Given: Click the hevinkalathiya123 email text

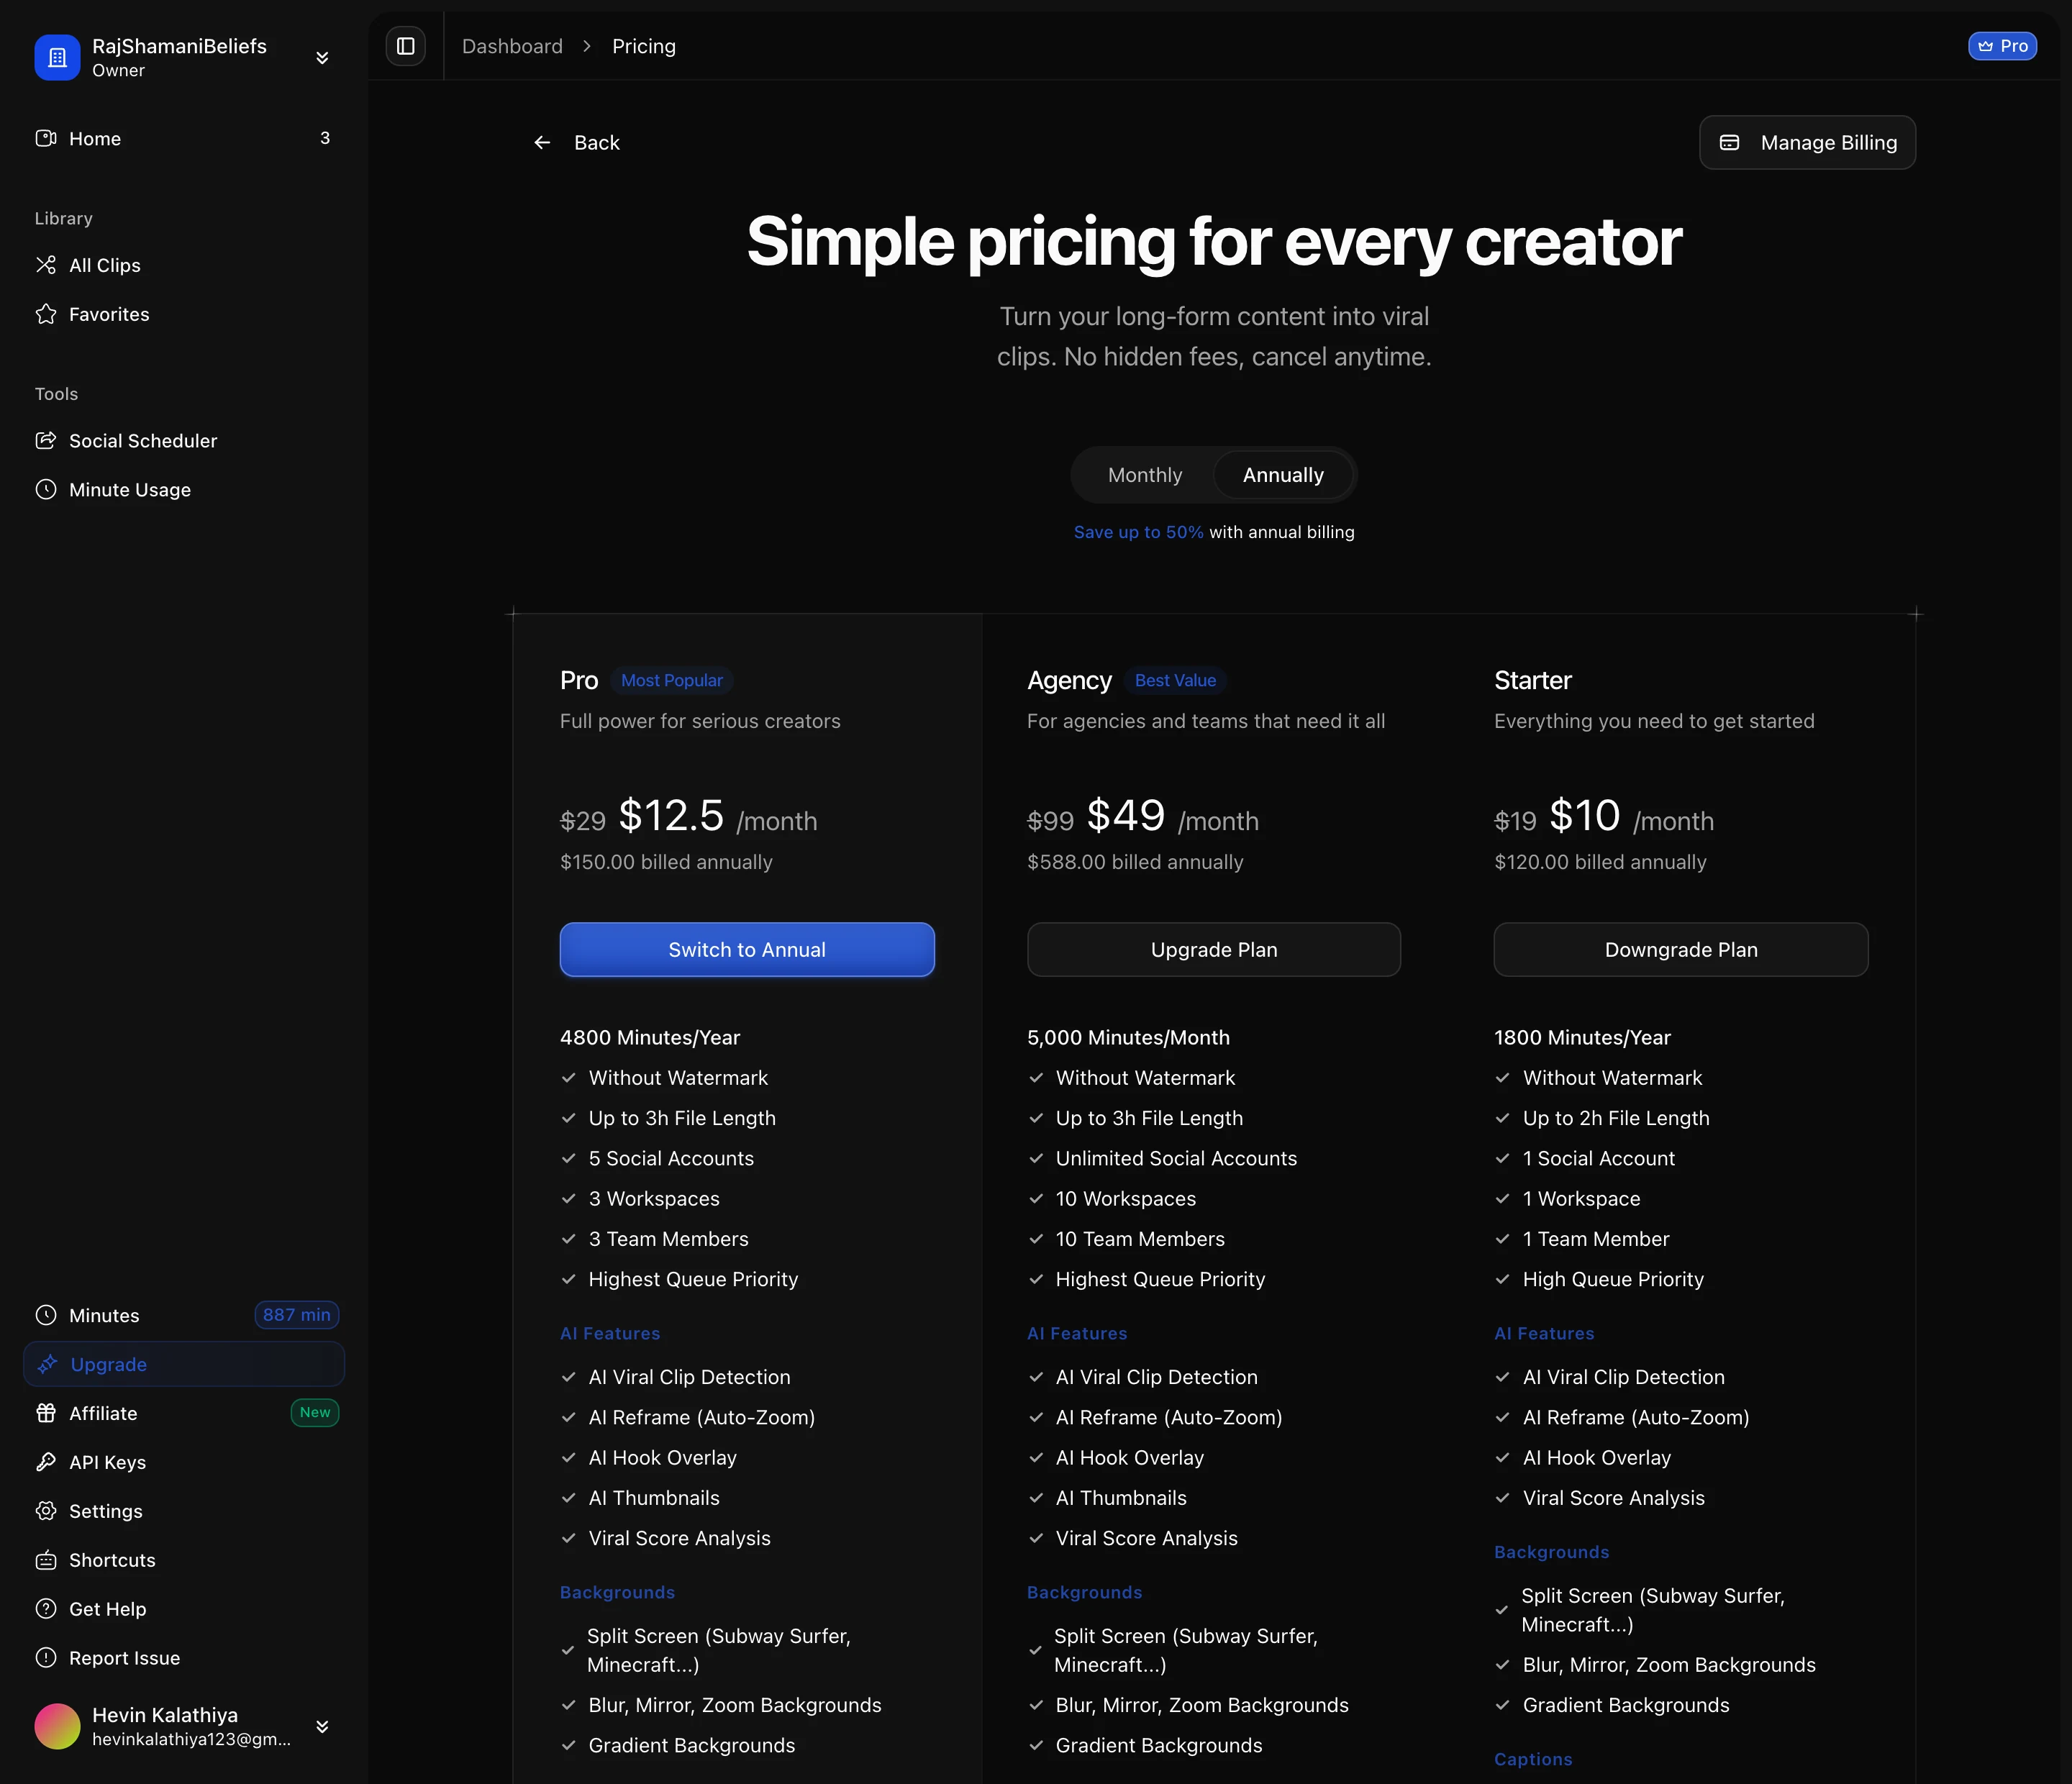Looking at the screenshot, I should (x=192, y=1739).
